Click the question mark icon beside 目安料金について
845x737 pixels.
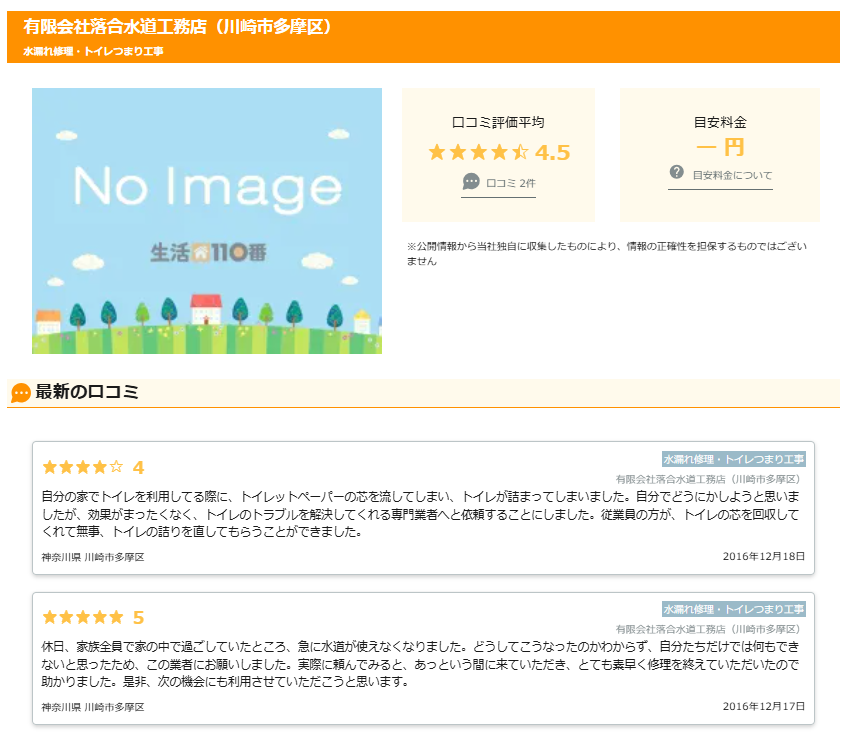677,173
